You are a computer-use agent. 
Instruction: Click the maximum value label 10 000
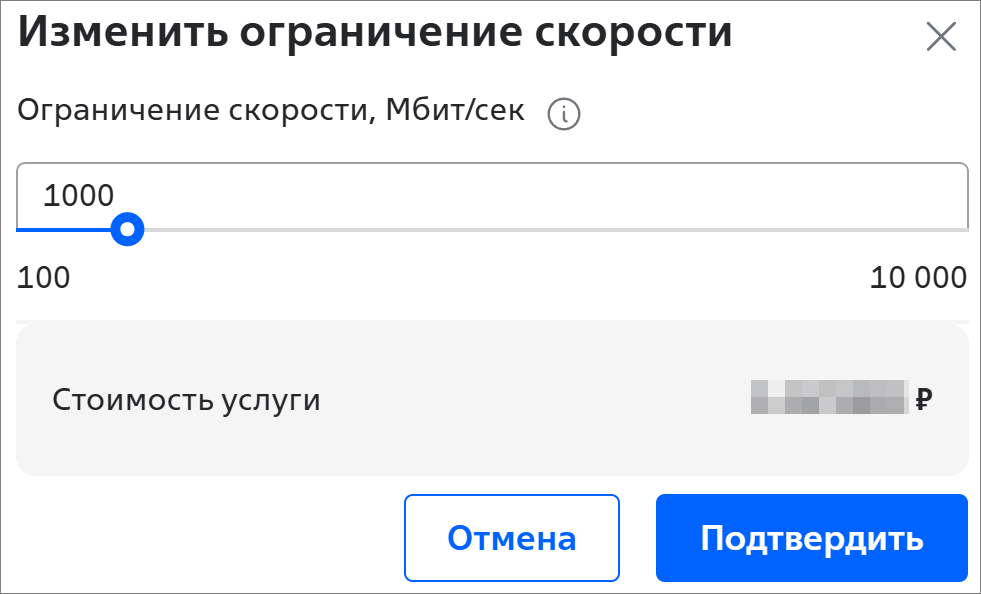[918, 277]
